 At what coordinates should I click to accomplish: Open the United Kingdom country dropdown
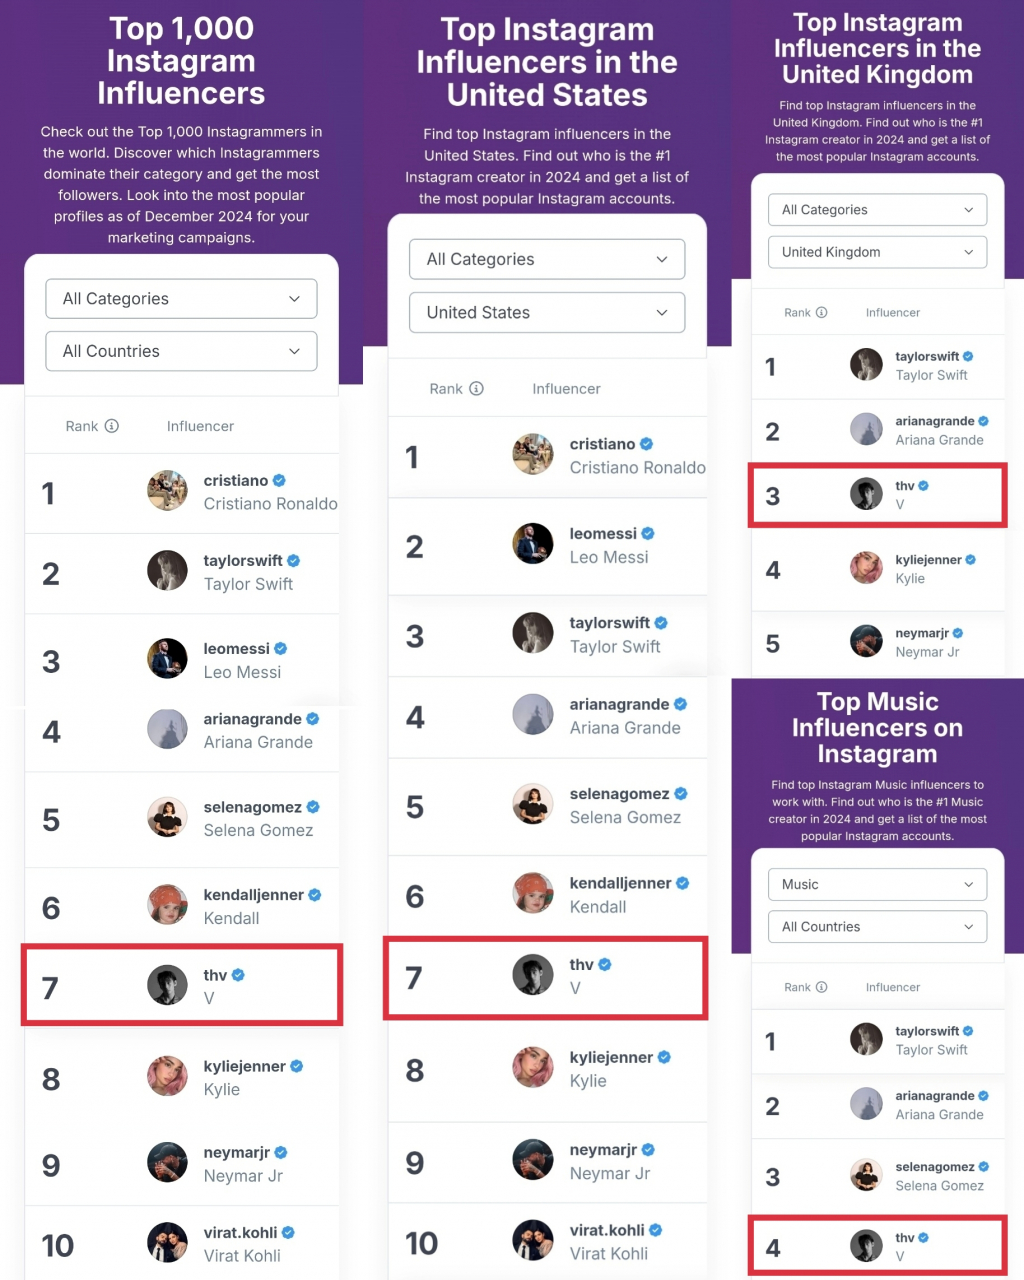pos(877,252)
